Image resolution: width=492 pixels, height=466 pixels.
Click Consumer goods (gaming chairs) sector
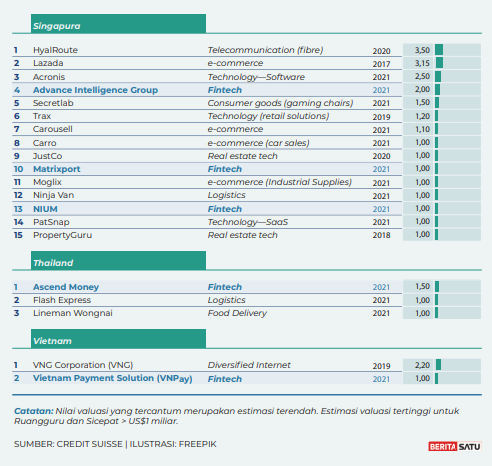280,103
